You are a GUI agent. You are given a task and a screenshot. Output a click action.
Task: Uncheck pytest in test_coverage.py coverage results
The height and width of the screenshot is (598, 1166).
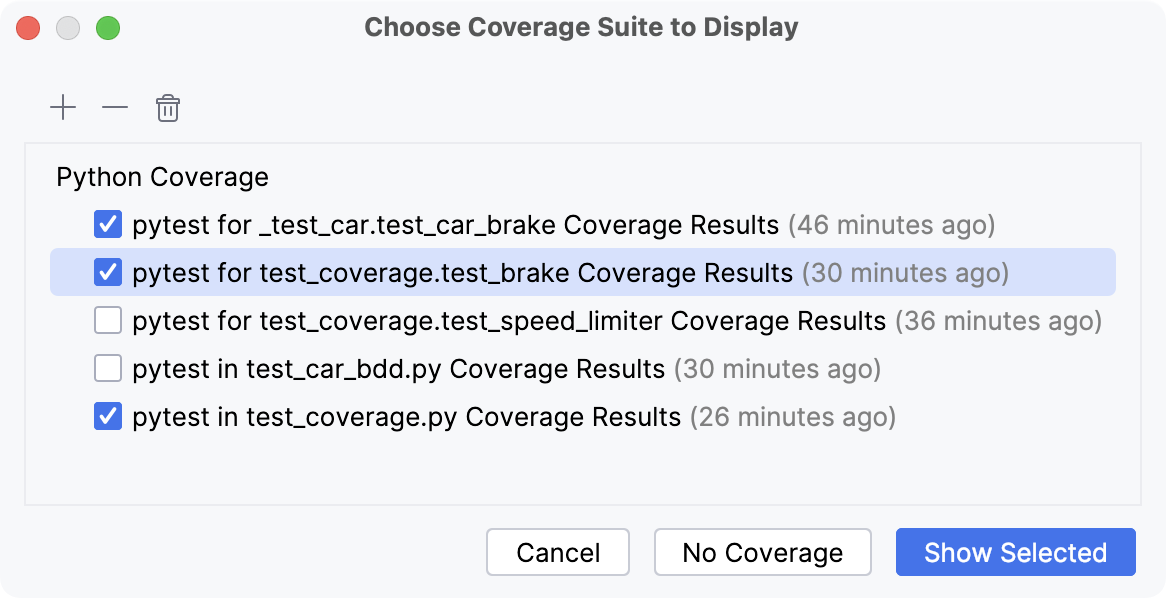click(107, 416)
